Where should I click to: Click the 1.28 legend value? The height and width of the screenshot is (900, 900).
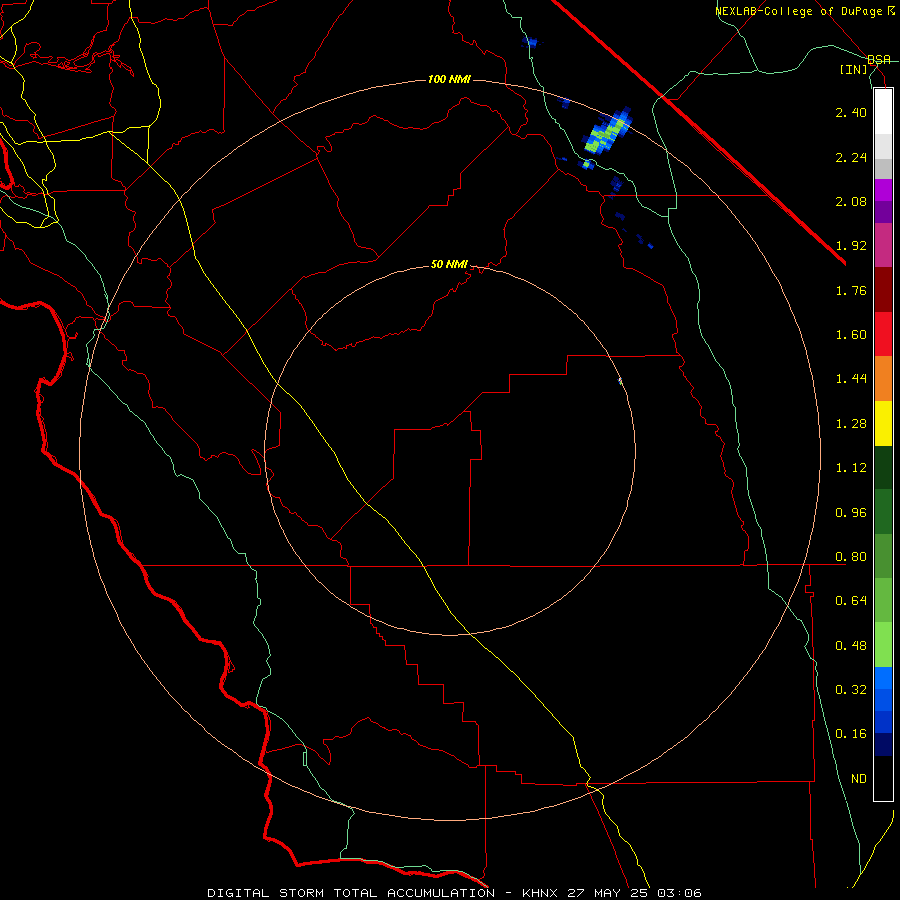(851, 424)
